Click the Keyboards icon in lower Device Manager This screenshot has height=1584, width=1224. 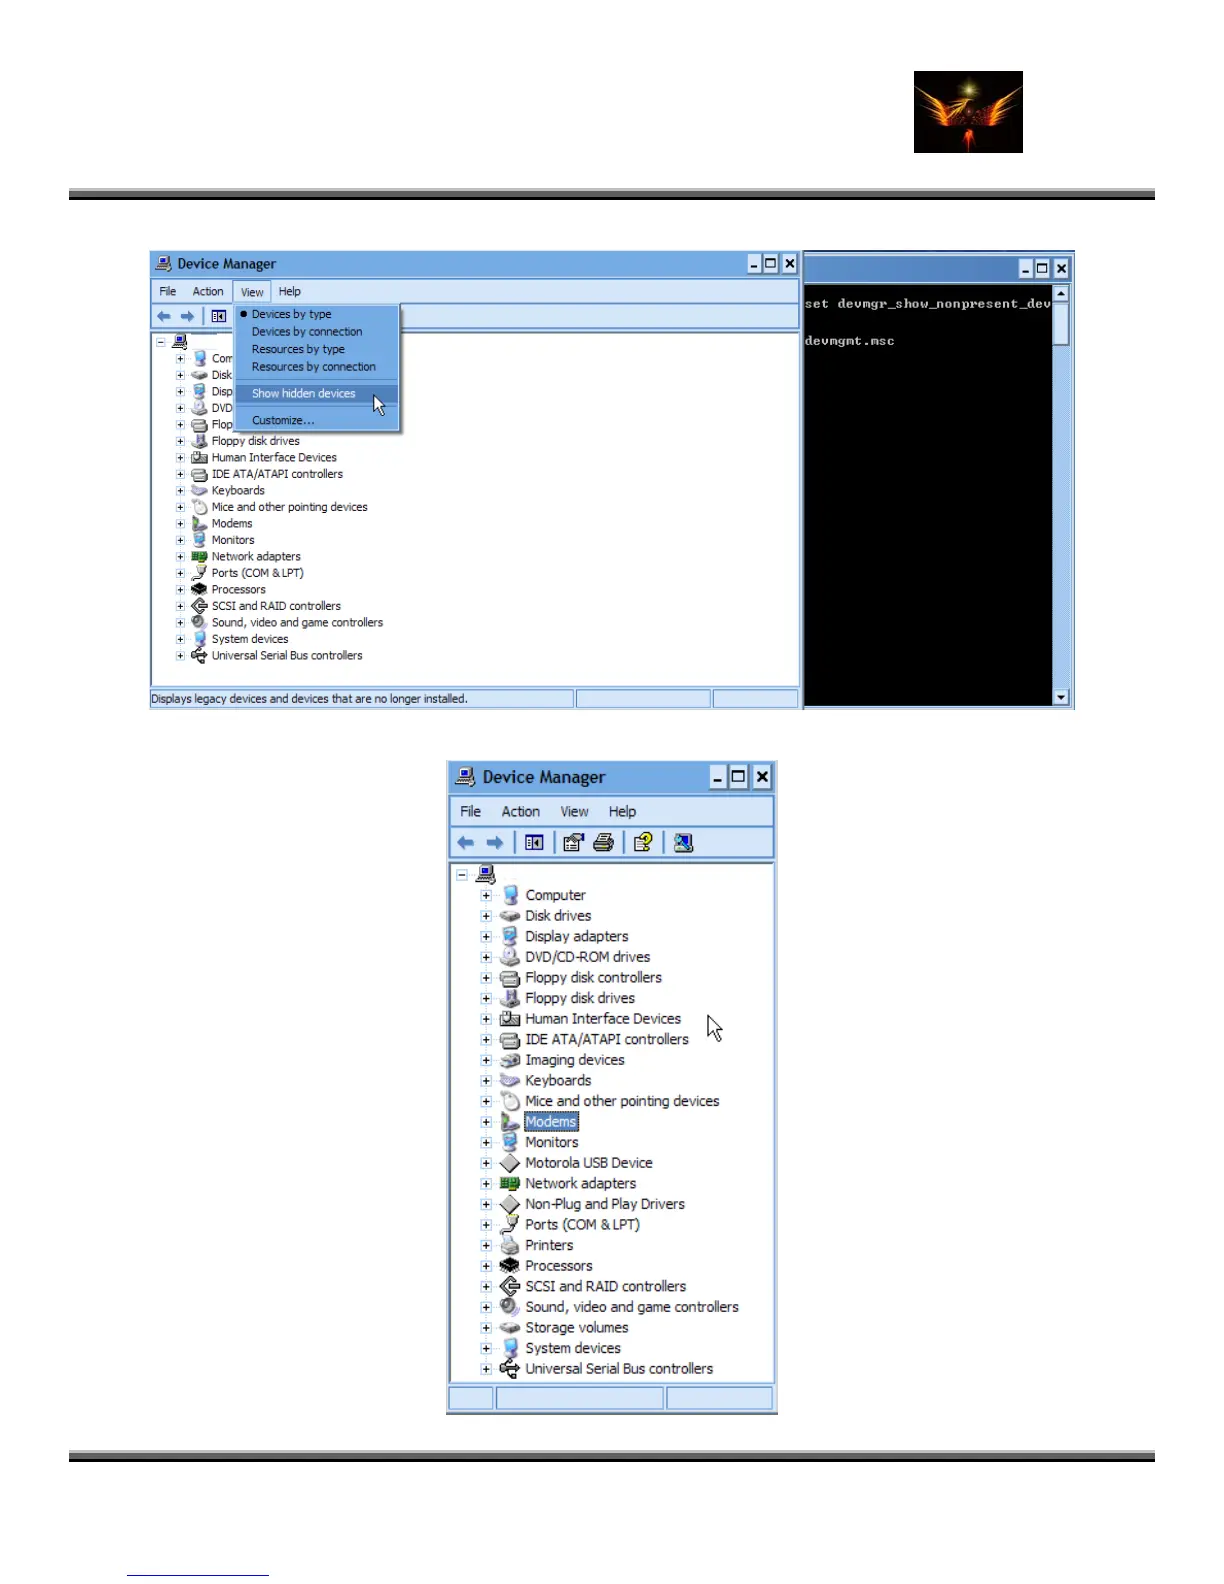[x=510, y=1080]
